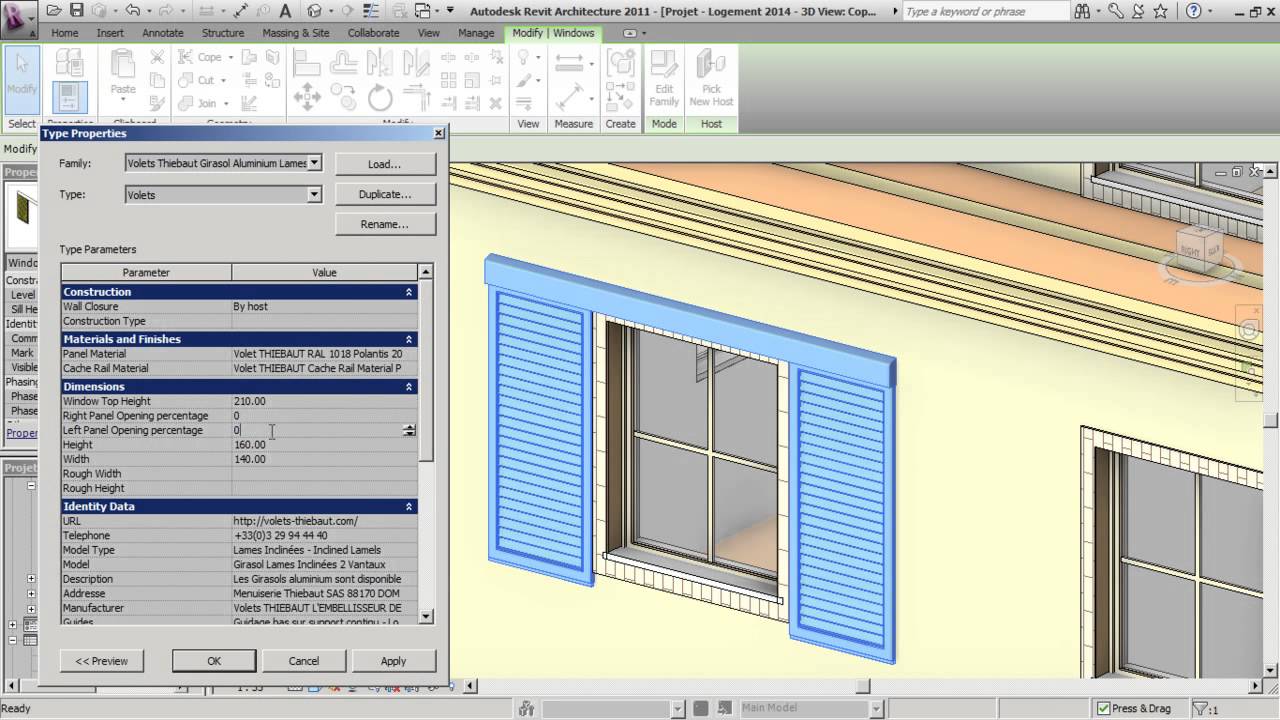Screen dimensions: 1280x720
Task: Open Communication Center satellite icon
Action: tap(1138, 11)
